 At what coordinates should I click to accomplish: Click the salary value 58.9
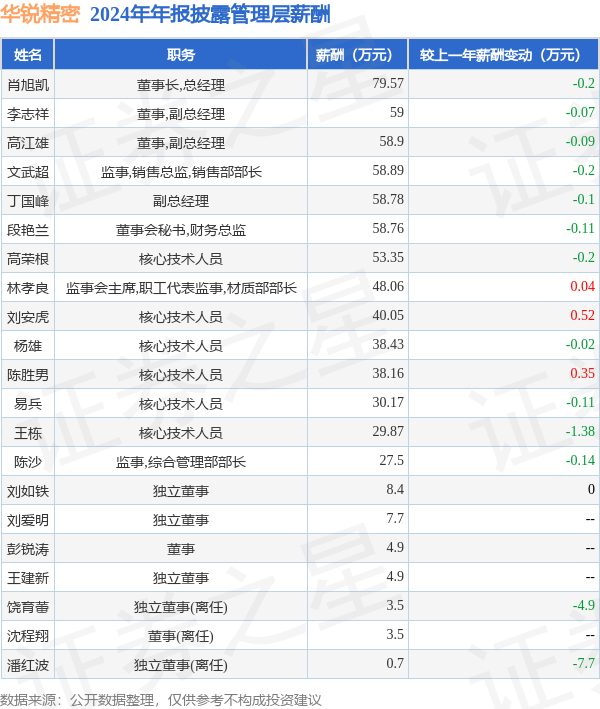(392, 142)
